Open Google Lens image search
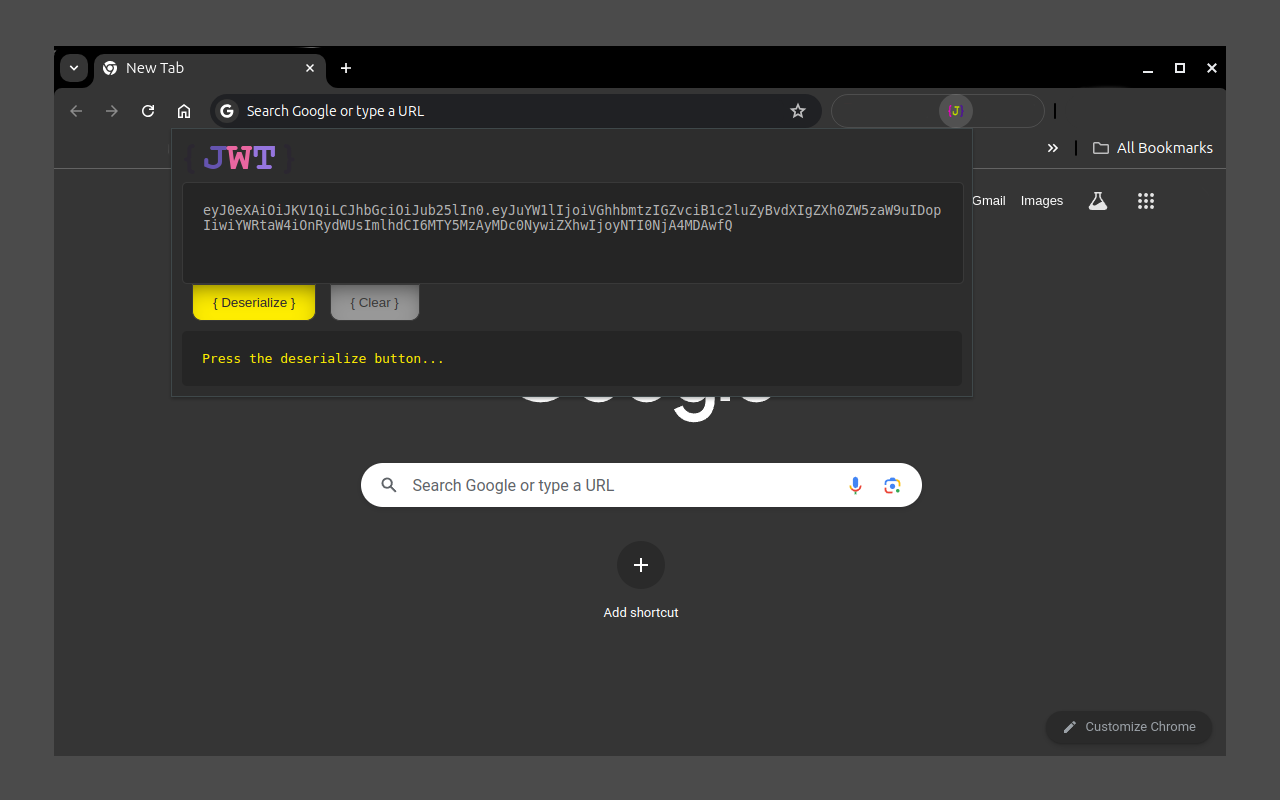Image resolution: width=1280 pixels, height=800 pixels. (892, 485)
